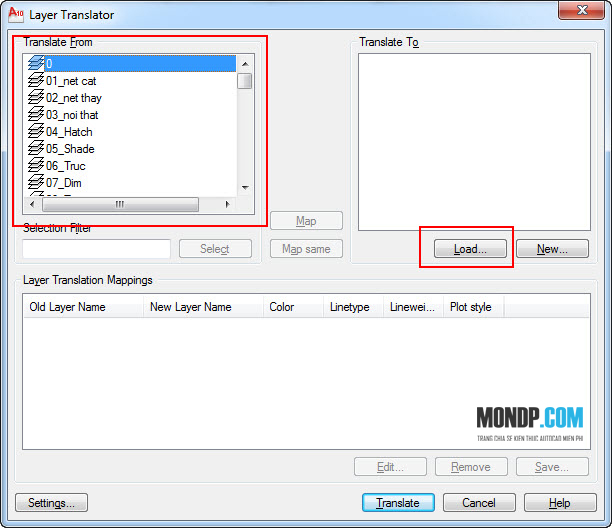612x528 pixels.
Task: Click the layer icon next to 02_net thay
Action: (36, 97)
